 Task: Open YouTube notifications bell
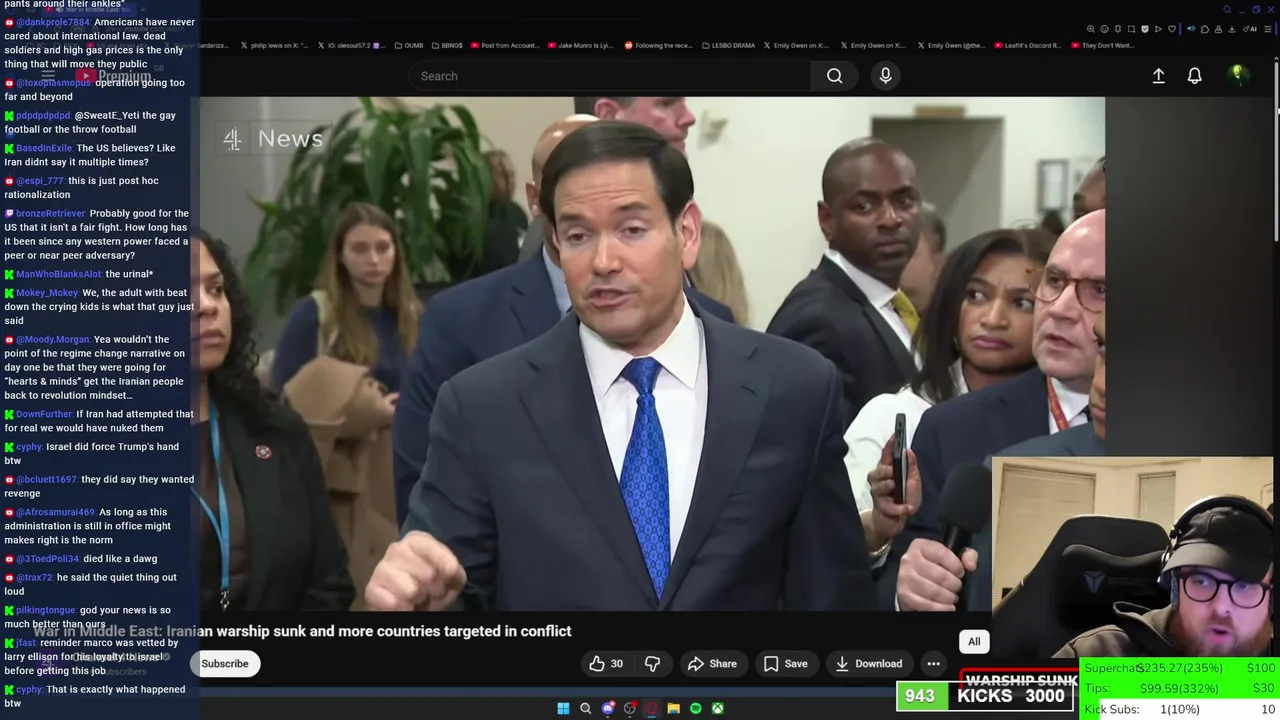[x=1194, y=76]
